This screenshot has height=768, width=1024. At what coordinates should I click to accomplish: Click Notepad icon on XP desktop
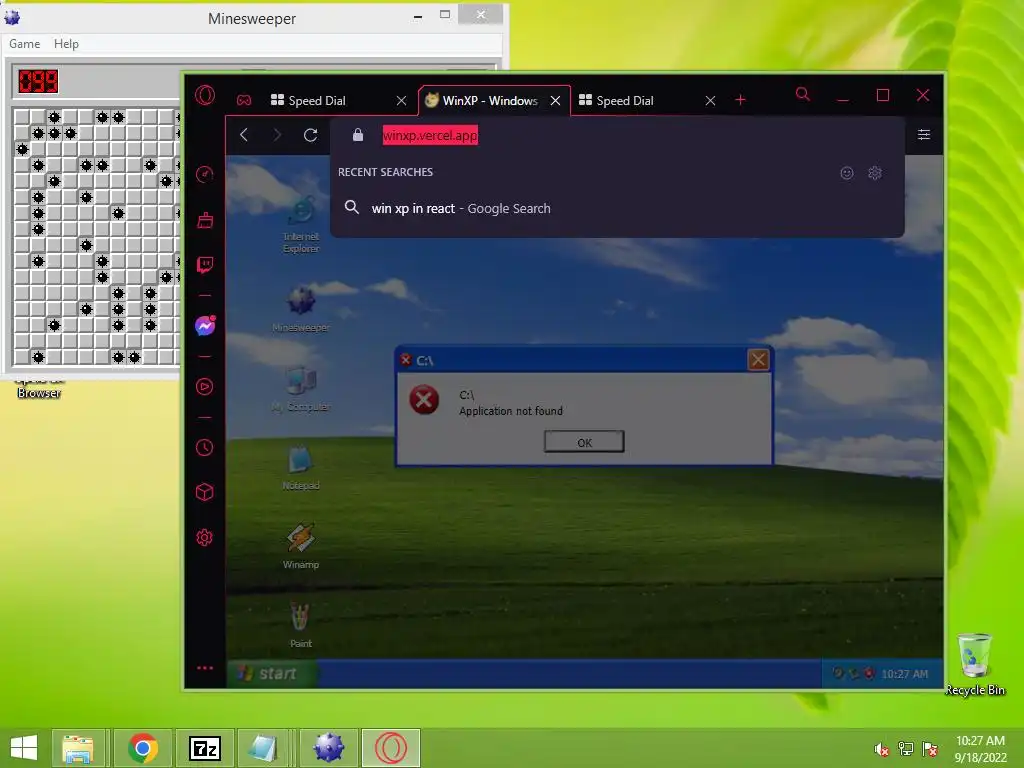pyautogui.click(x=301, y=468)
